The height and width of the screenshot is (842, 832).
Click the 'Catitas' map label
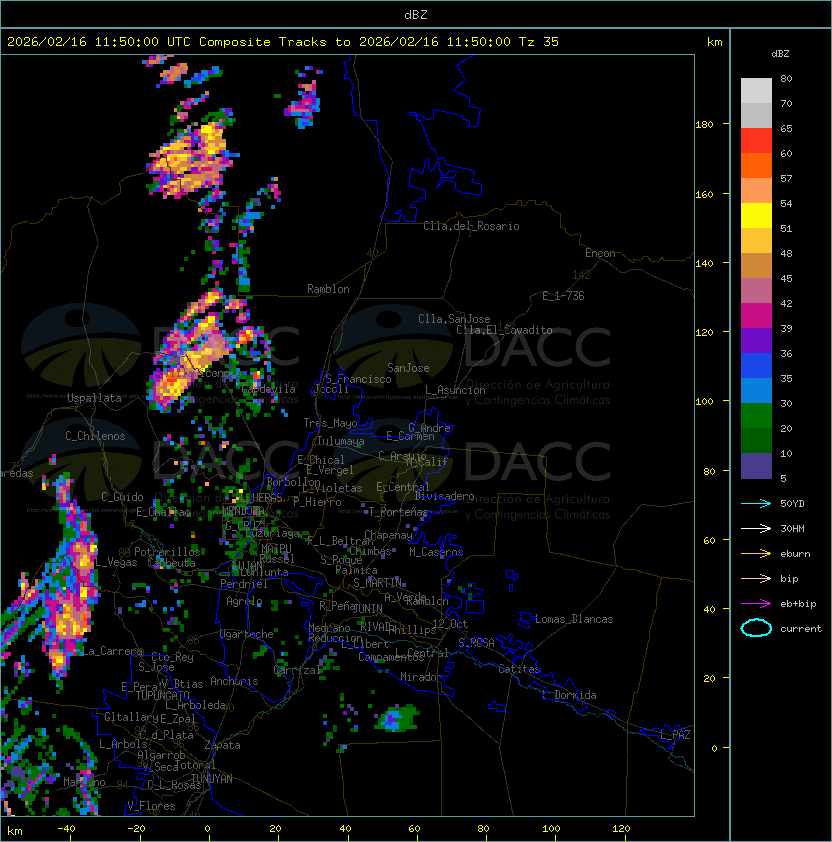519,669
